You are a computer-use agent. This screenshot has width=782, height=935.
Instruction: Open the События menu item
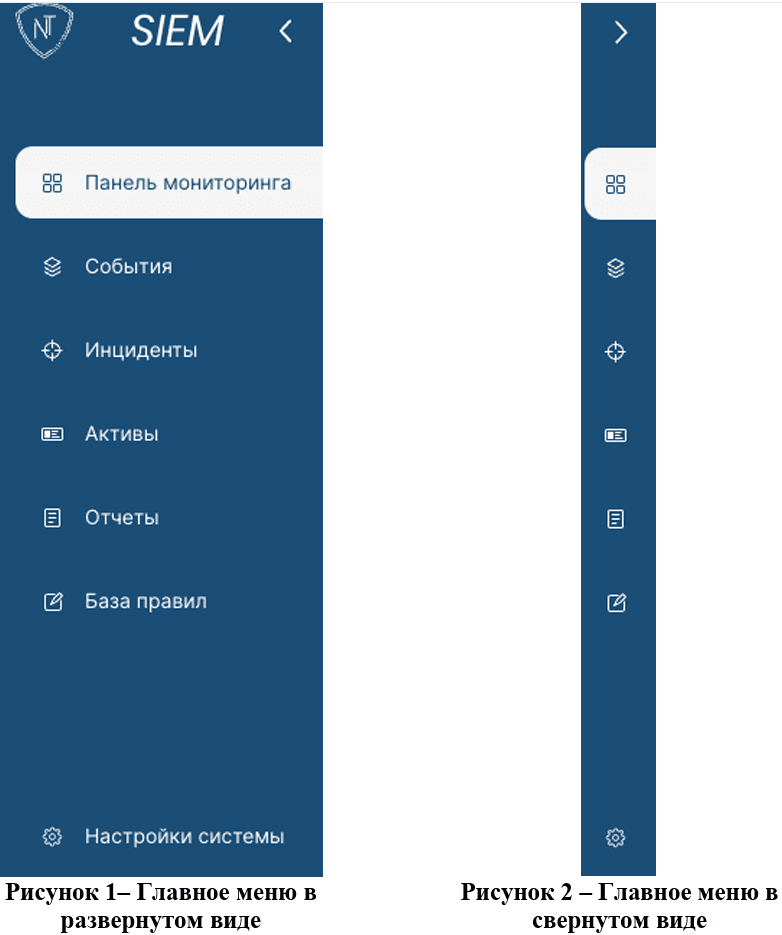pyautogui.click(x=169, y=267)
